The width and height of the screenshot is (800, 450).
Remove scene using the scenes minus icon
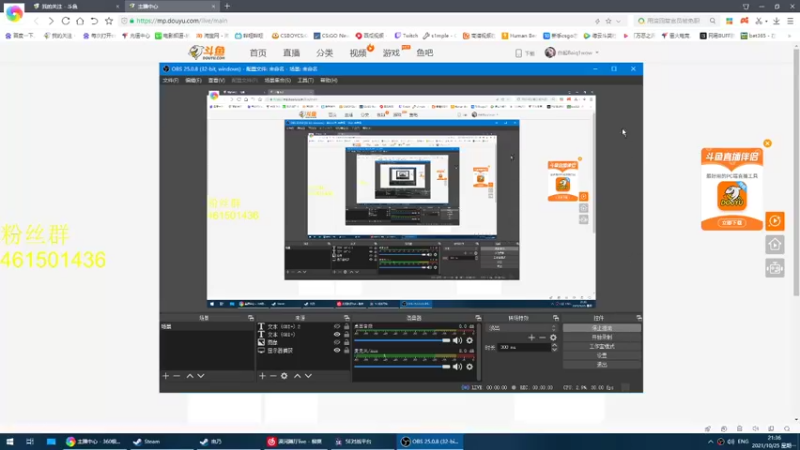tap(177, 376)
